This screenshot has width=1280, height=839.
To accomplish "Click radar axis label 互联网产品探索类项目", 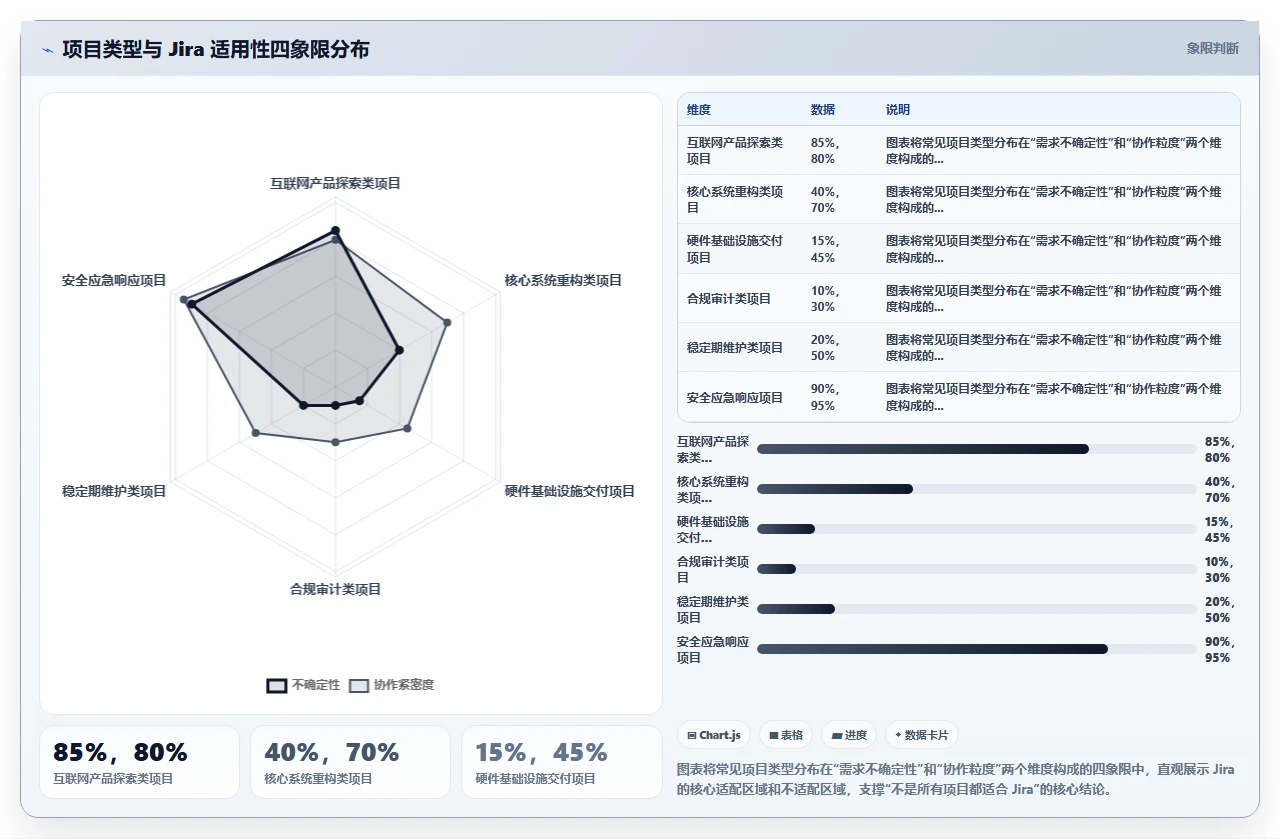I will [335, 183].
